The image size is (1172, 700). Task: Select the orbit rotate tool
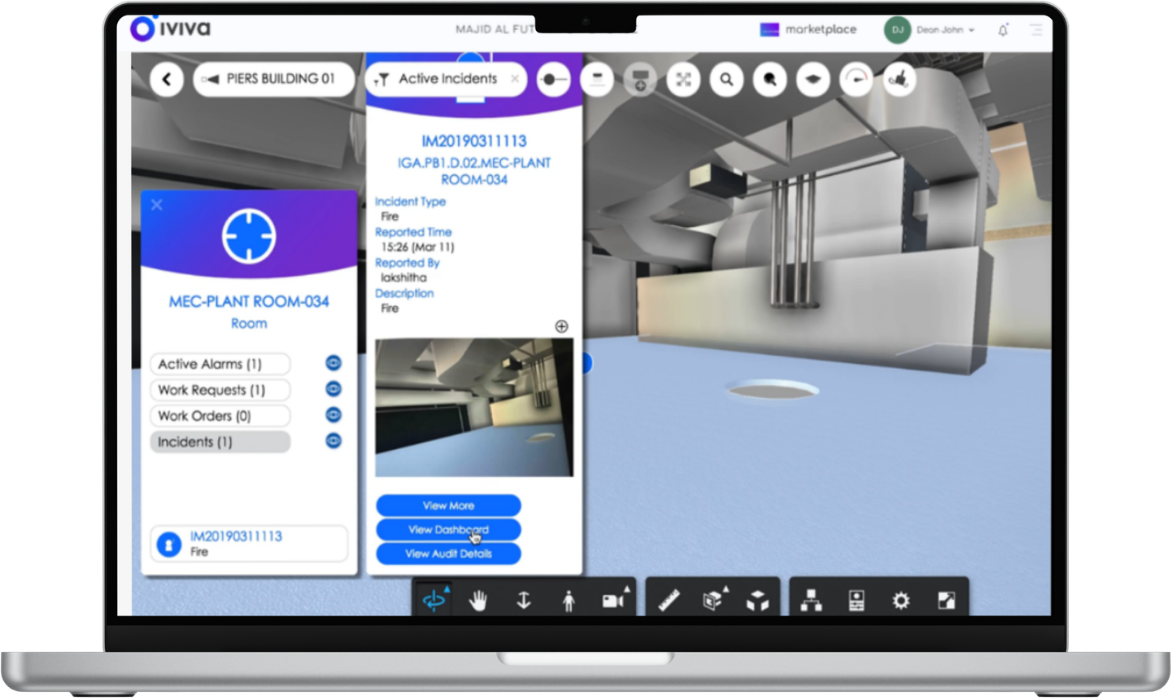[x=434, y=600]
